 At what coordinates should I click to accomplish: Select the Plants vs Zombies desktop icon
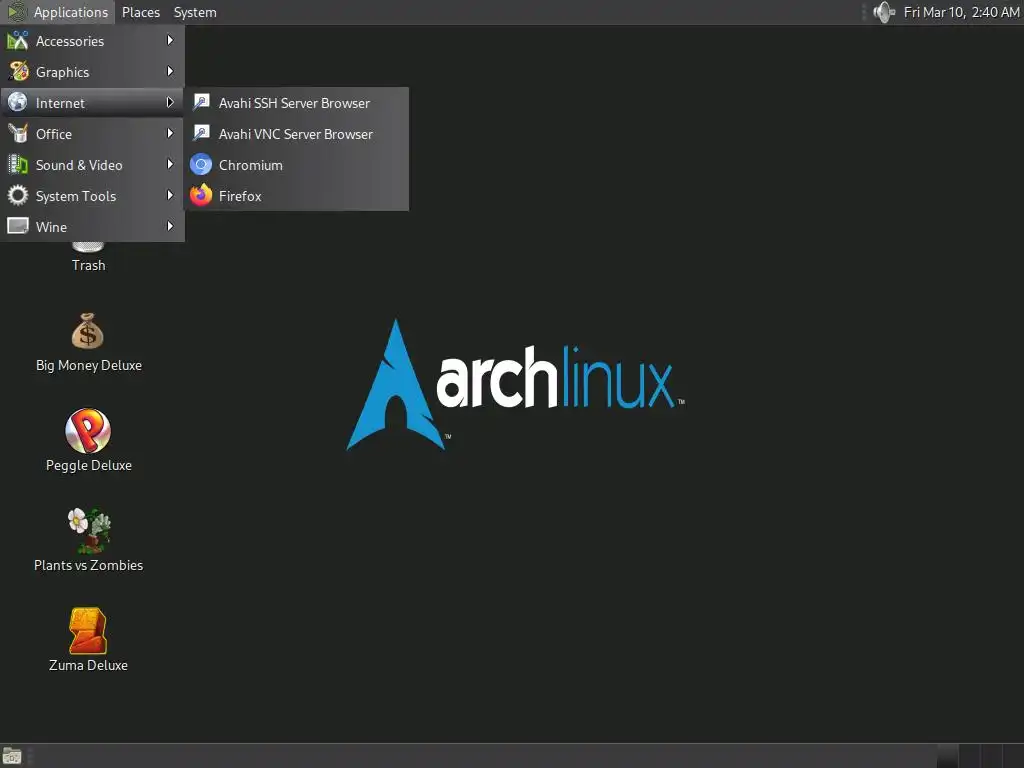pyautogui.click(x=89, y=530)
